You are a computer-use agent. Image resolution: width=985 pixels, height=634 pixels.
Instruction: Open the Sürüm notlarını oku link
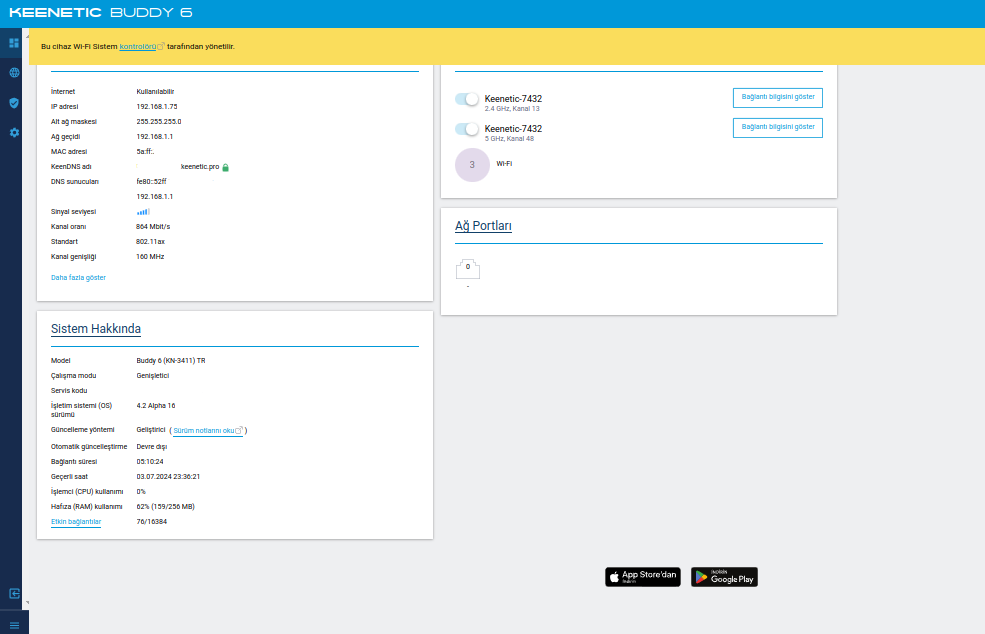[x=204, y=430]
